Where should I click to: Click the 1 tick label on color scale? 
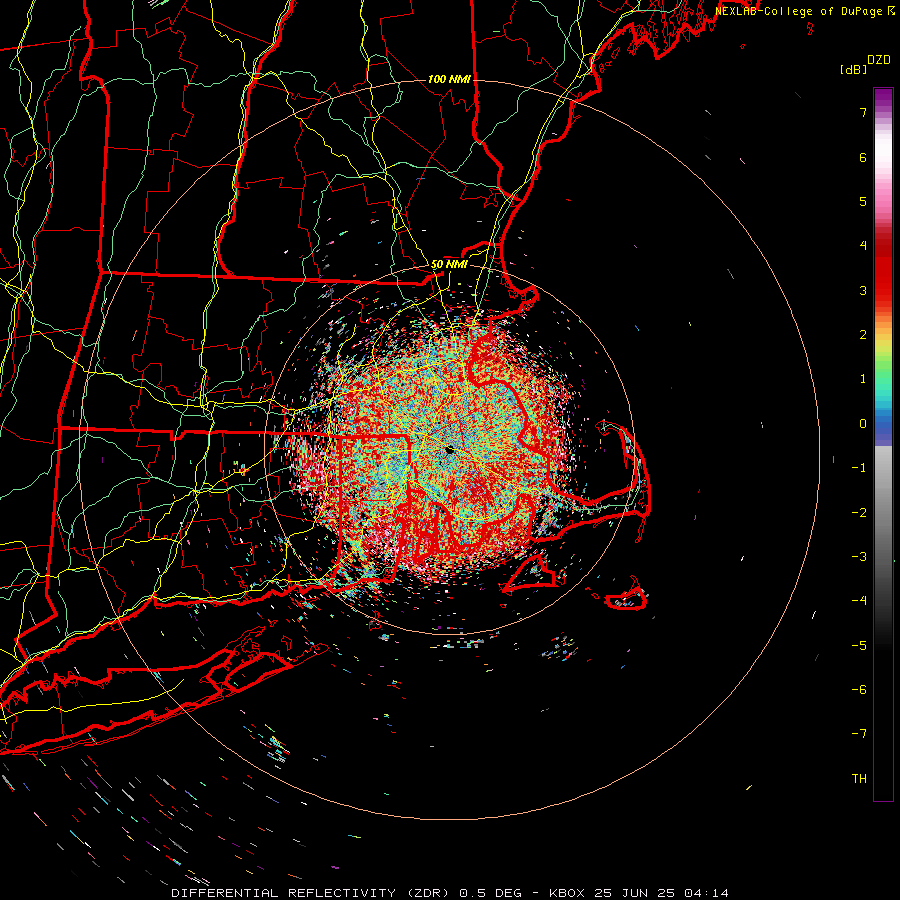[x=863, y=379]
